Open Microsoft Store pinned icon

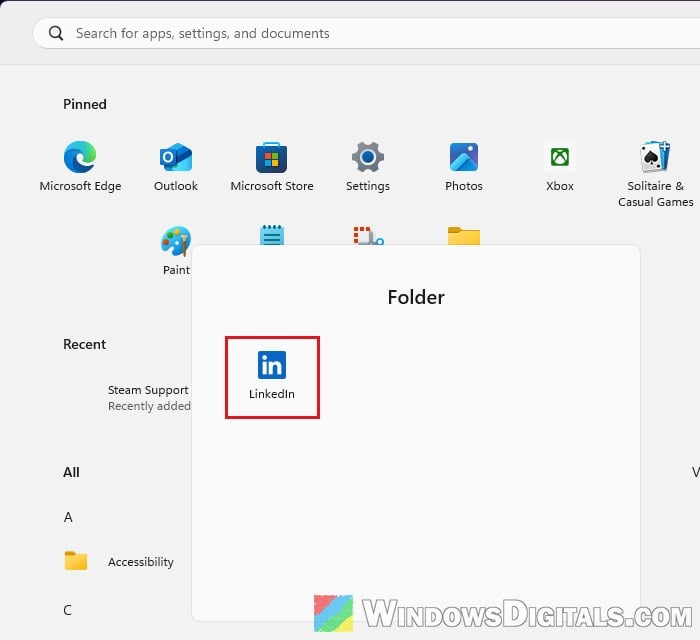pyautogui.click(x=271, y=166)
